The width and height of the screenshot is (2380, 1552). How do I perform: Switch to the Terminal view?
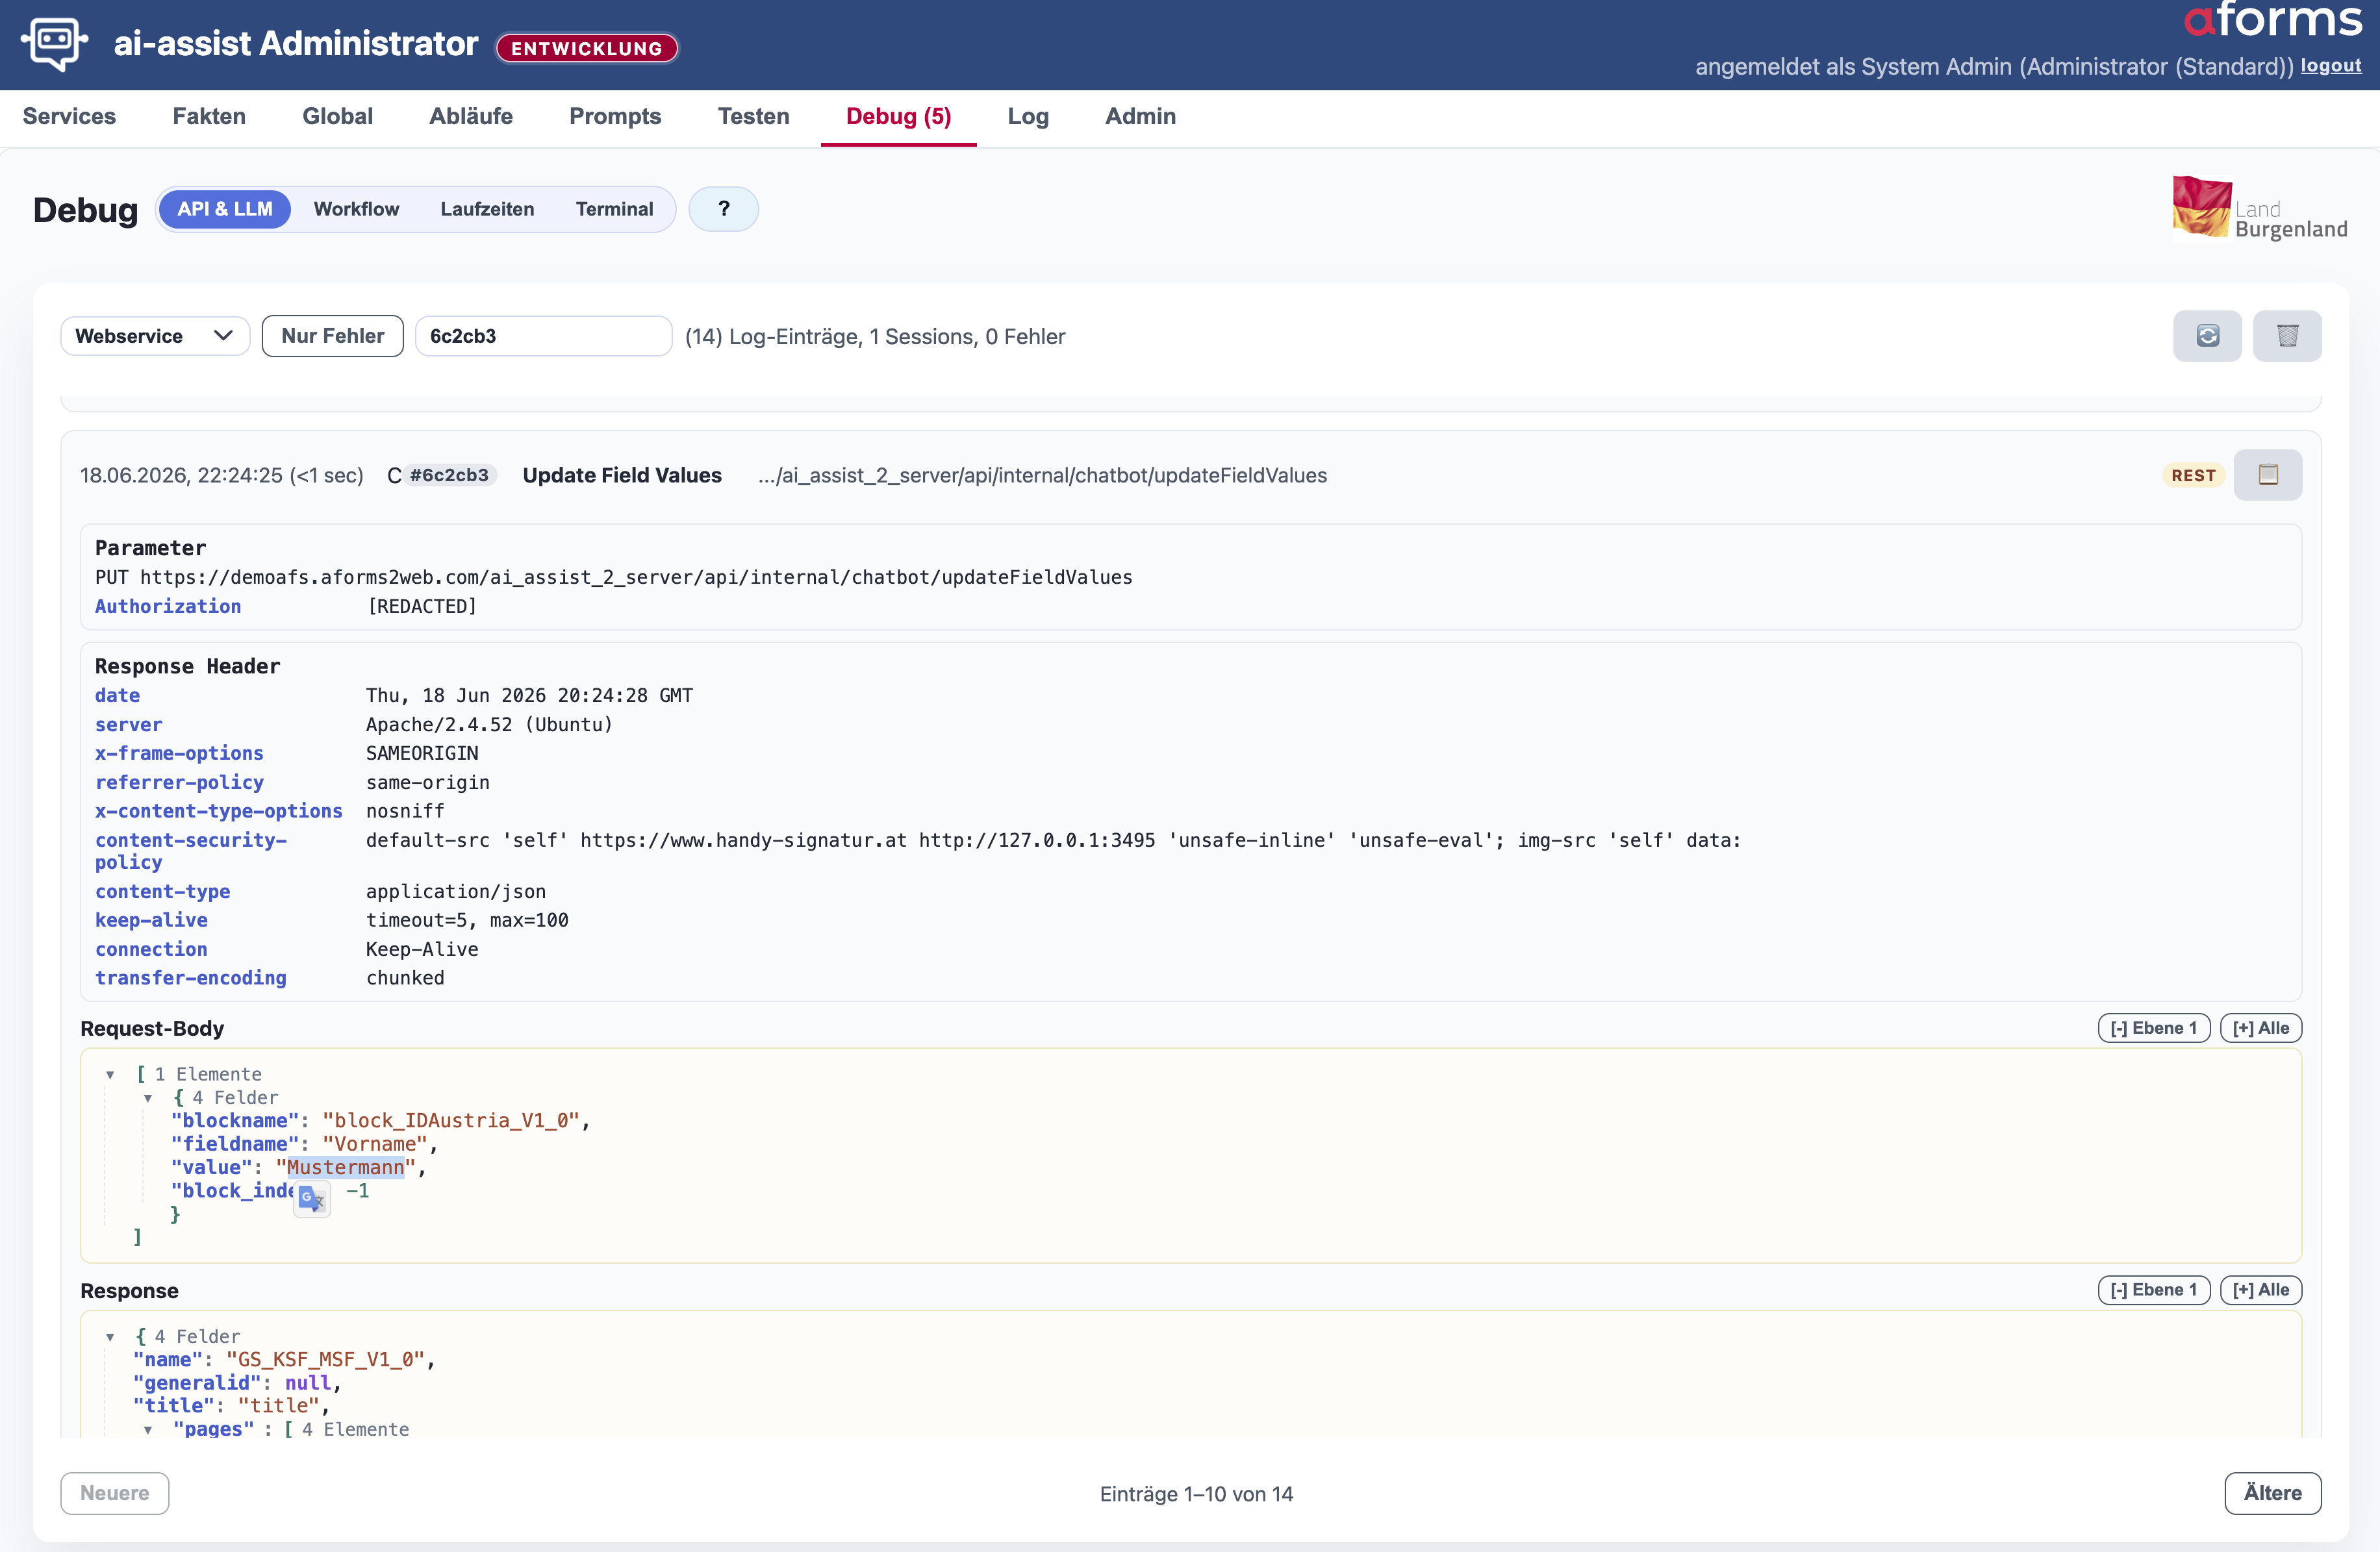click(x=614, y=209)
